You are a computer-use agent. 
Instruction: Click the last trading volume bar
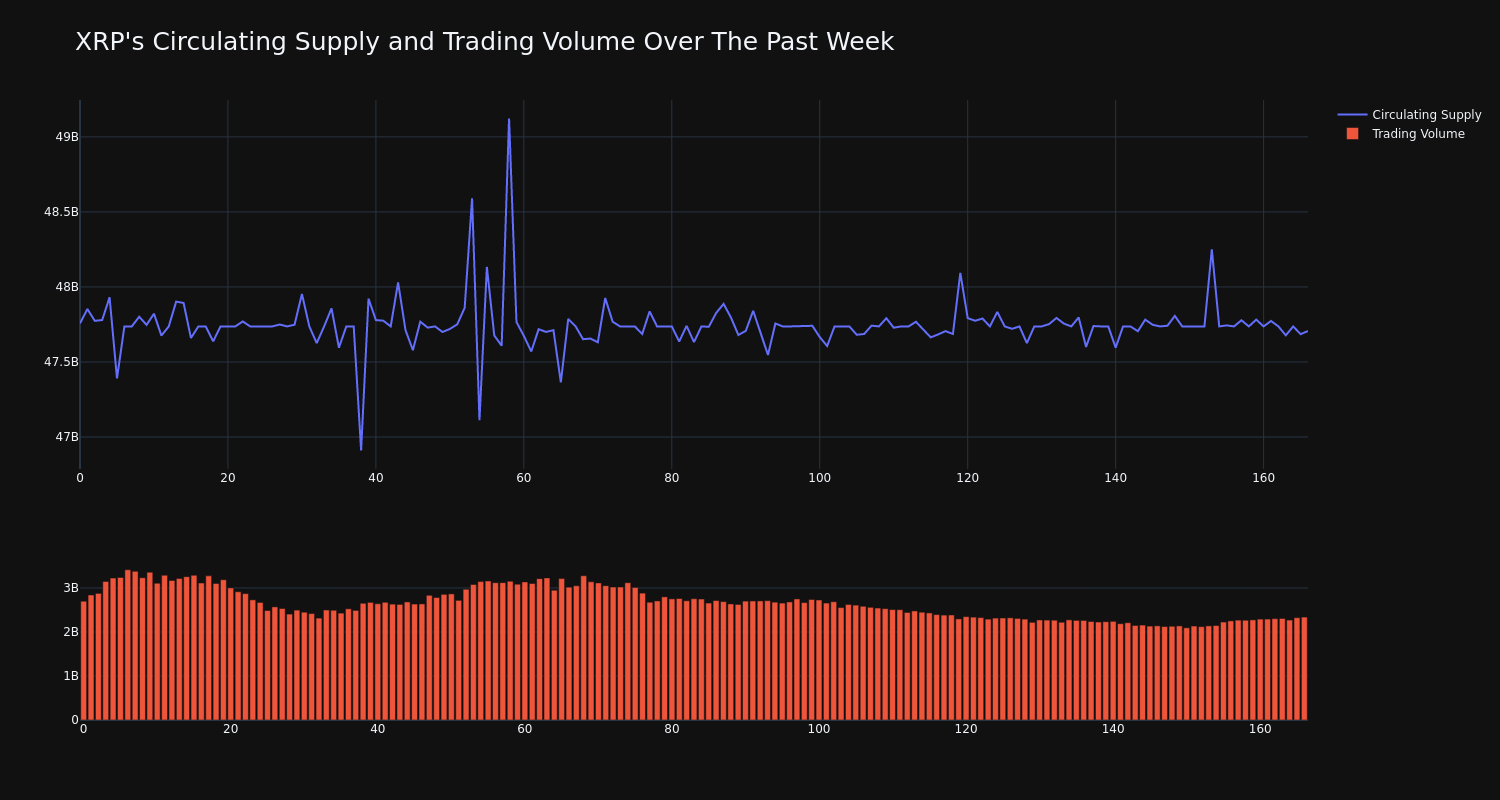pyautogui.click(x=1304, y=668)
